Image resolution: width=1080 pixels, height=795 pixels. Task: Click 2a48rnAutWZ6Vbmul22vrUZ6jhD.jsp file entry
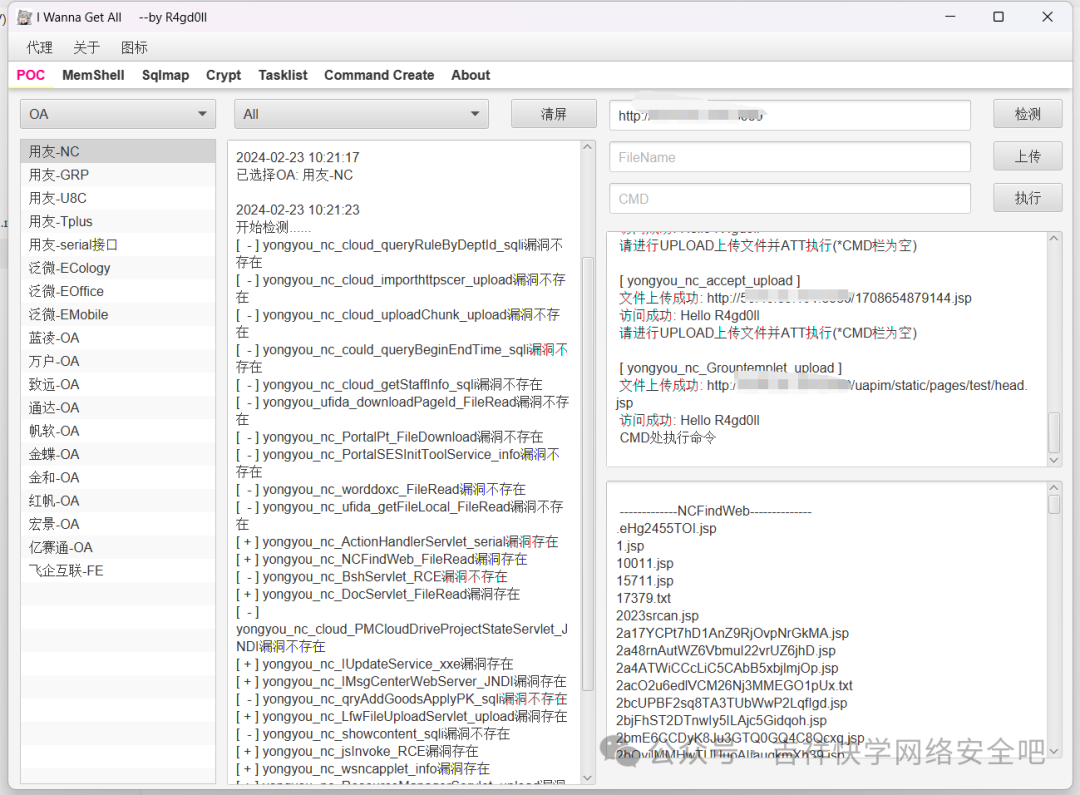click(726, 651)
